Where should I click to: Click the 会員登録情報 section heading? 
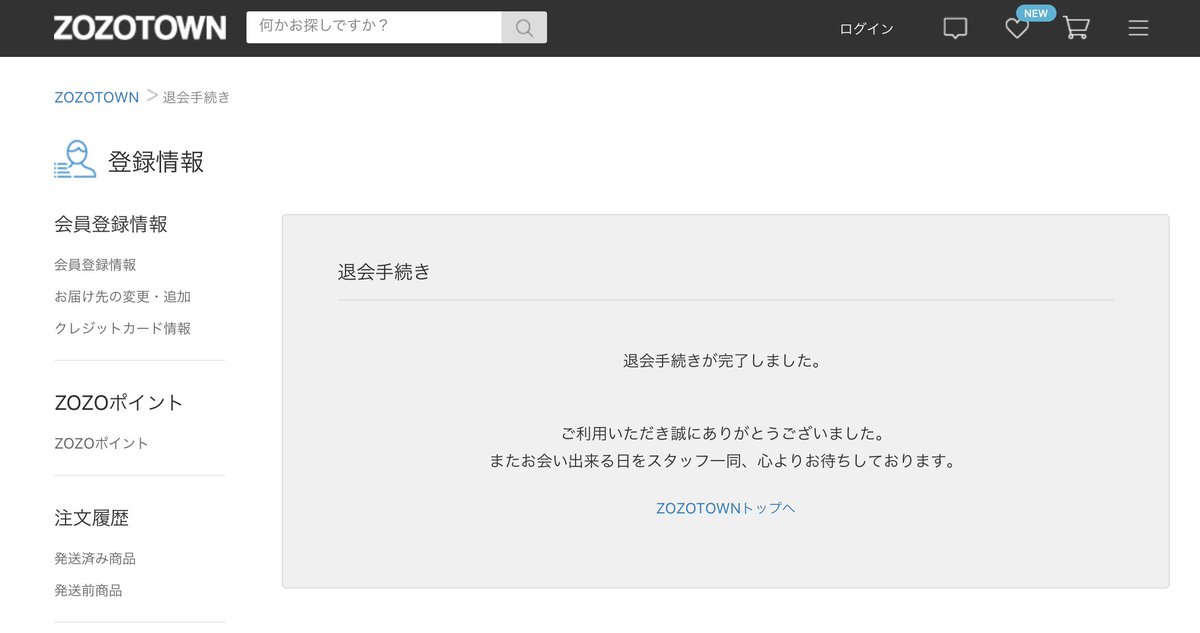coord(111,224)
